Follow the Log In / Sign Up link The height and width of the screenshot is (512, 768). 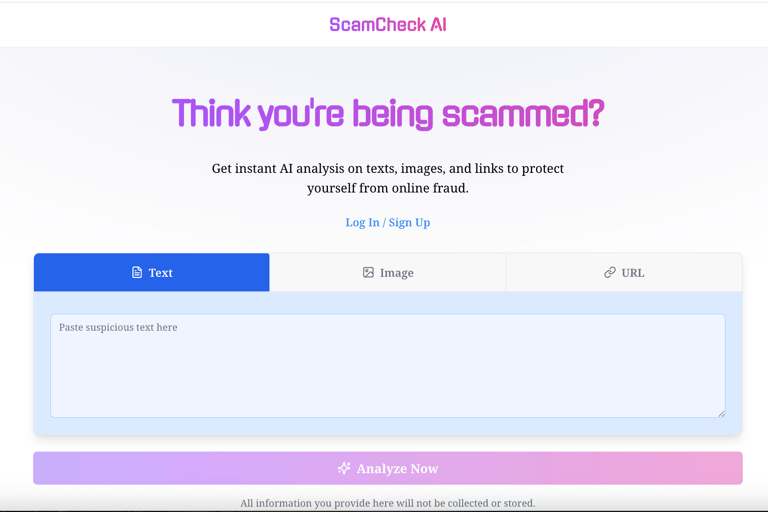[x=388, y=222]
